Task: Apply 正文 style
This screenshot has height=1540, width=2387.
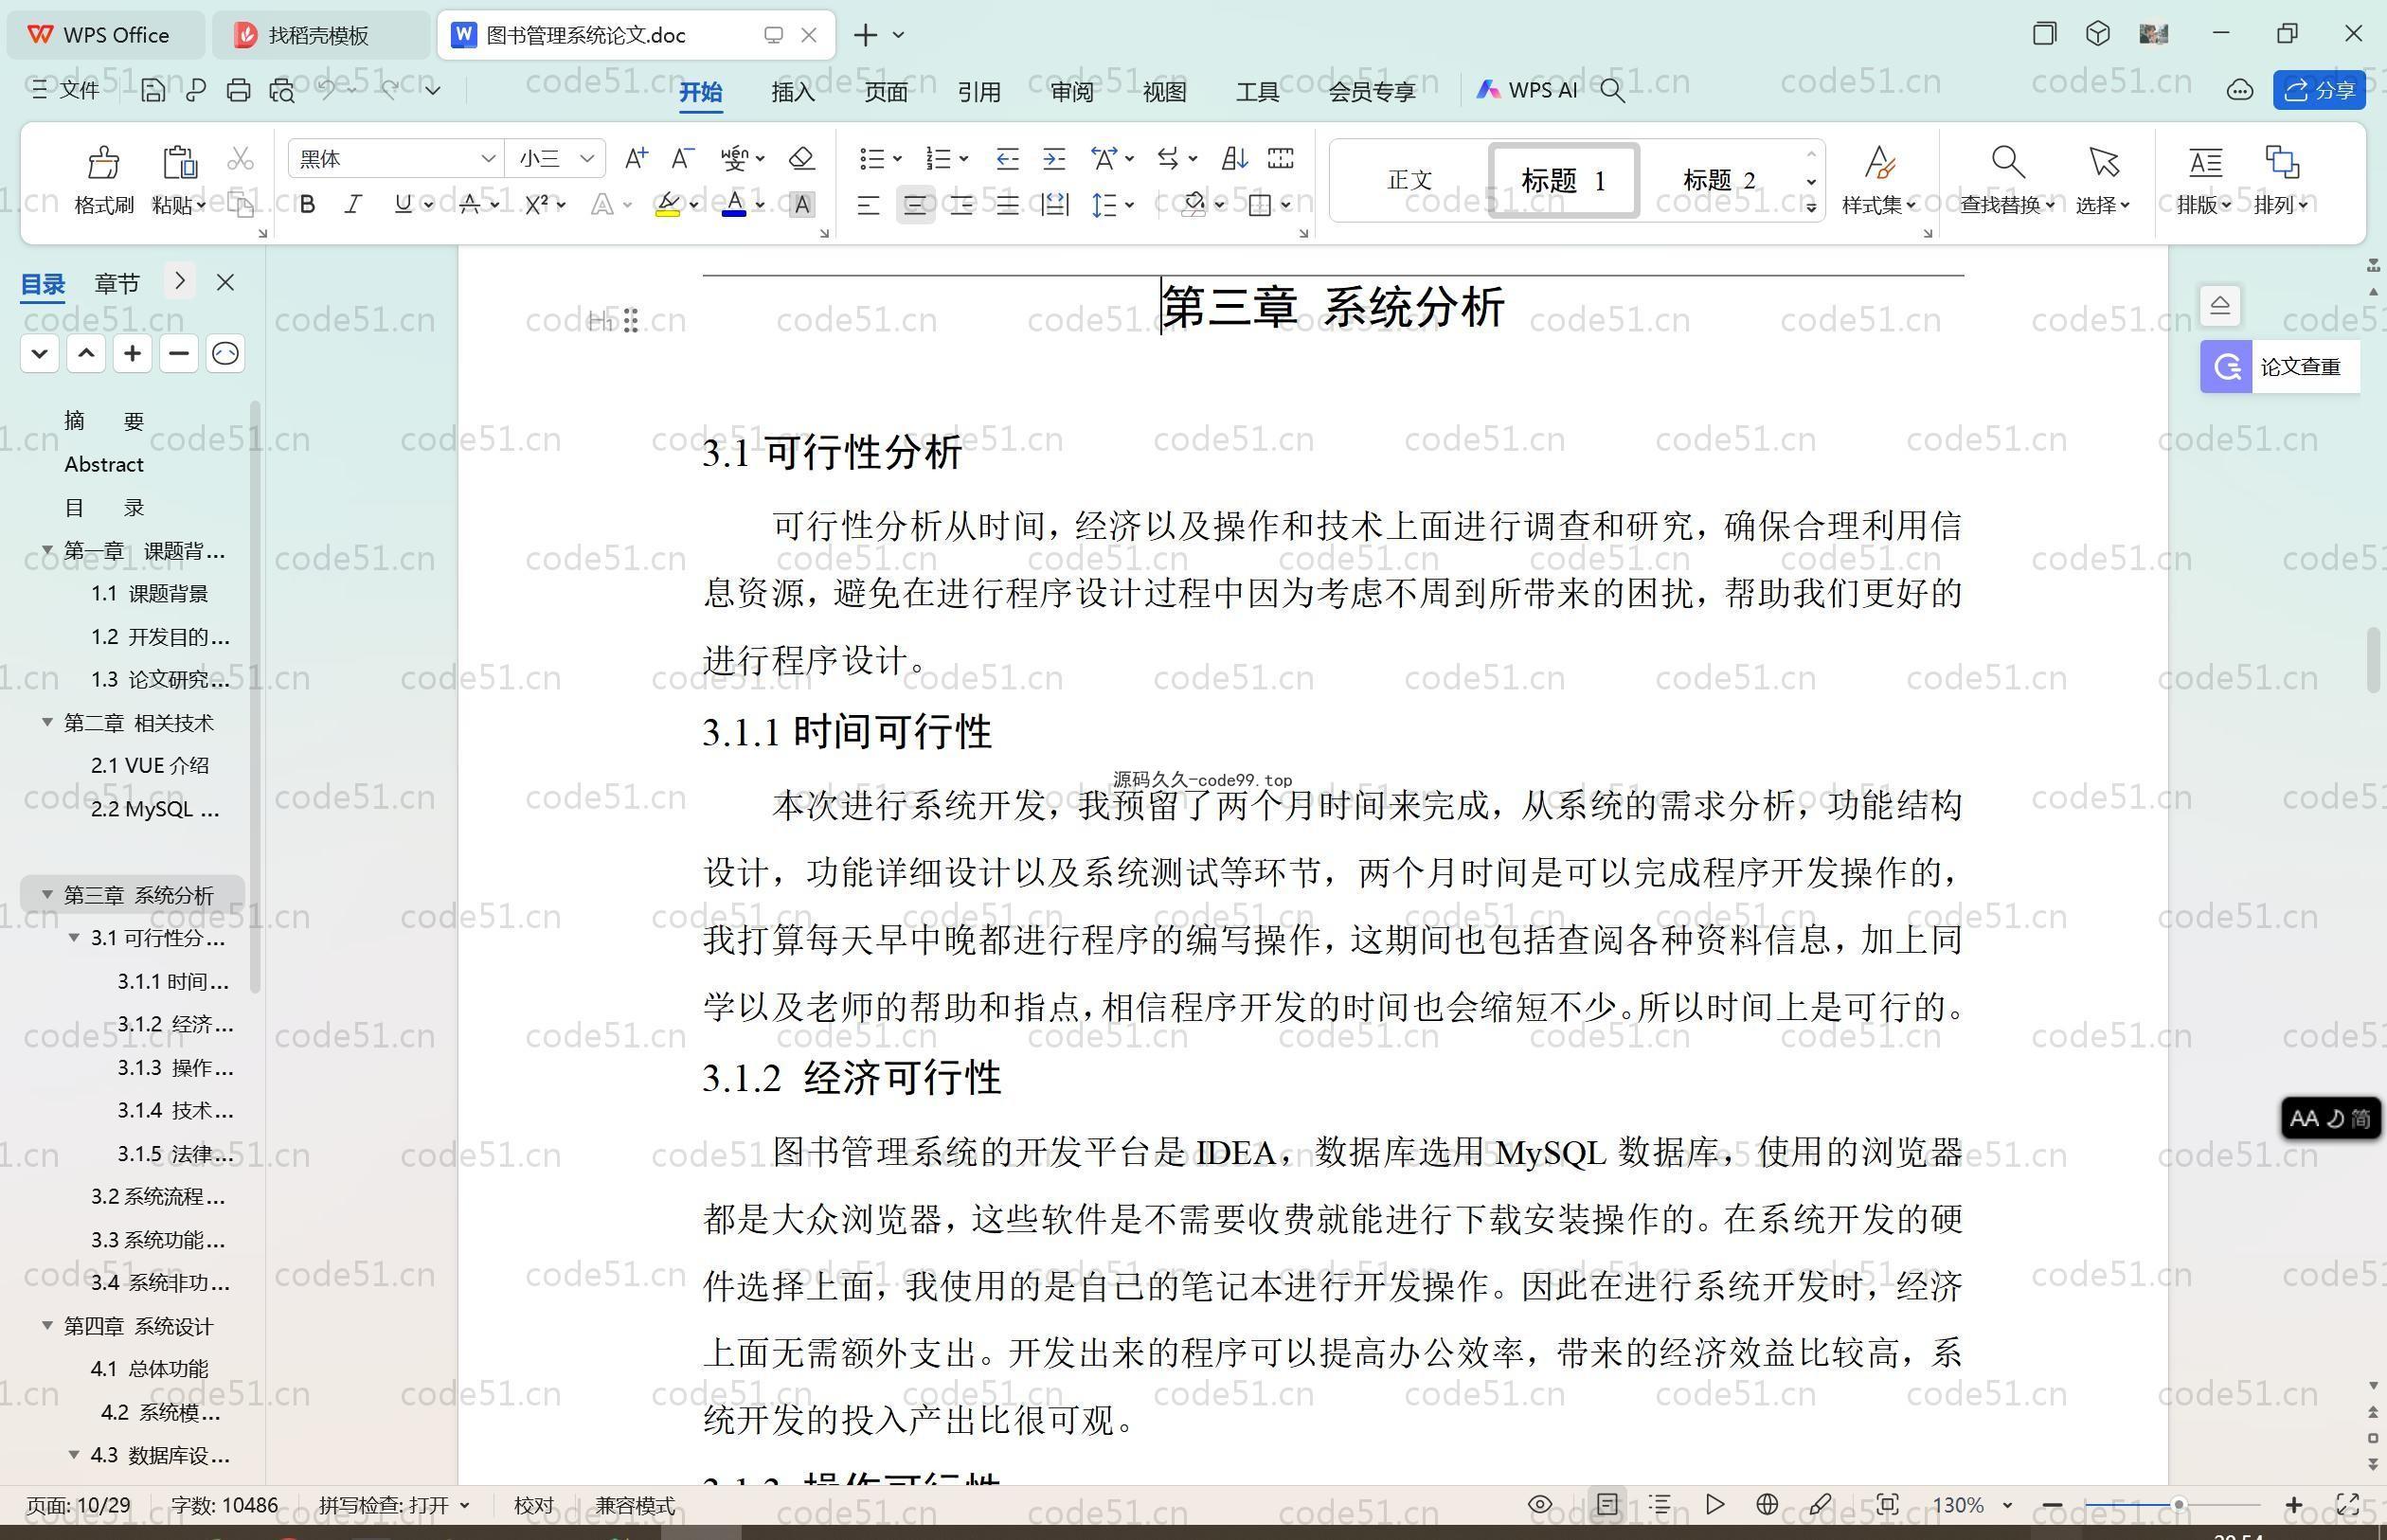Action: (1410, 180)
